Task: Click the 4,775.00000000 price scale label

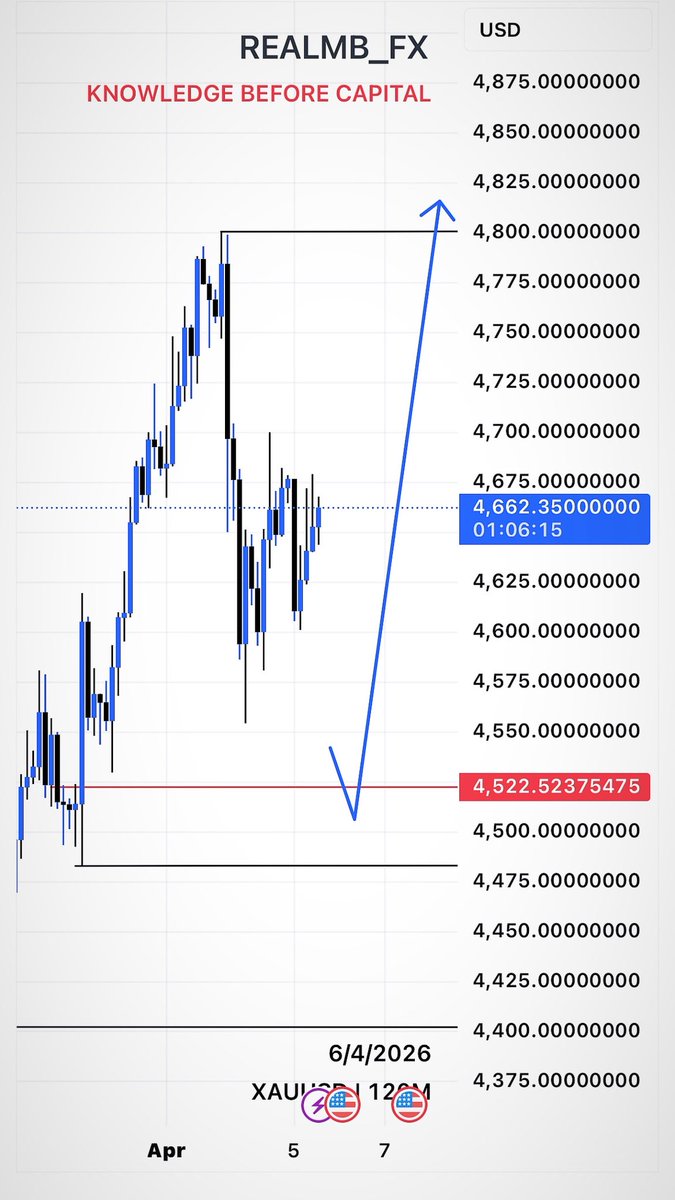Action: pos(556,282)
